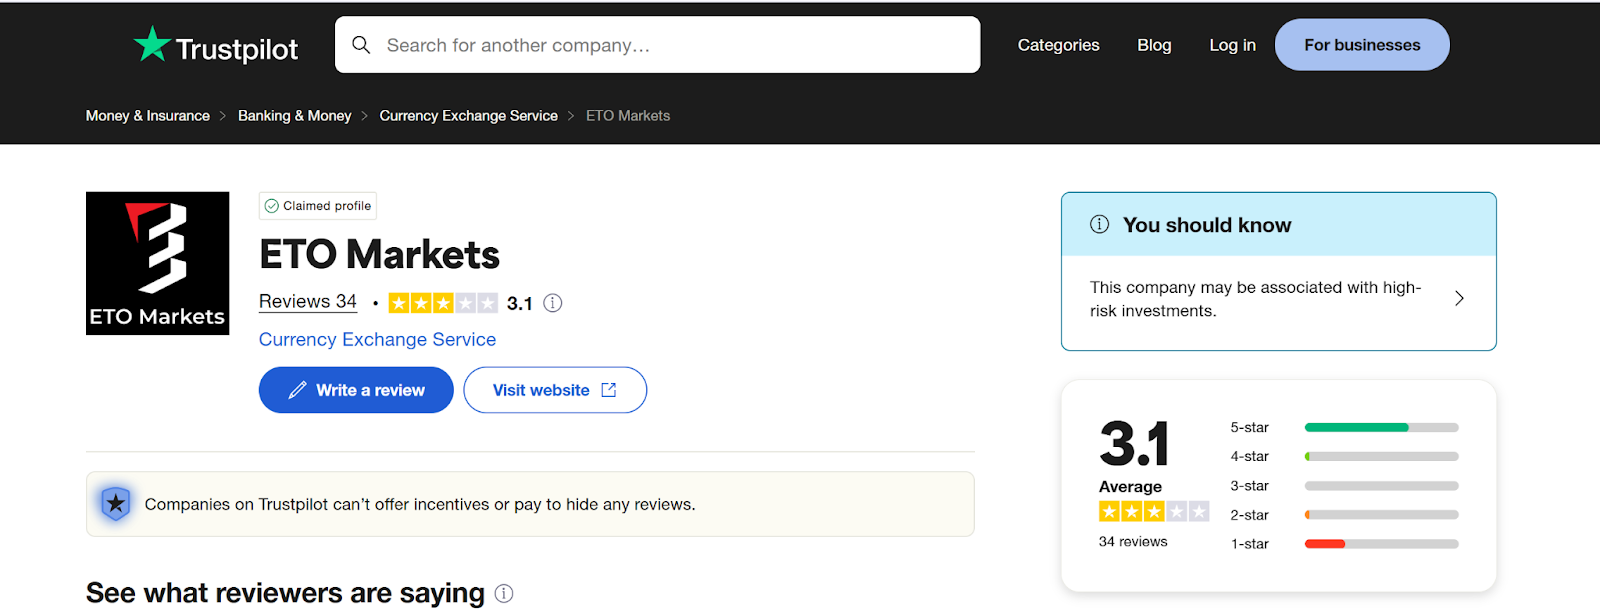Click the Claimed profile badge
The width and height of the screenshot is (1600, 615).
click(318, 206)
